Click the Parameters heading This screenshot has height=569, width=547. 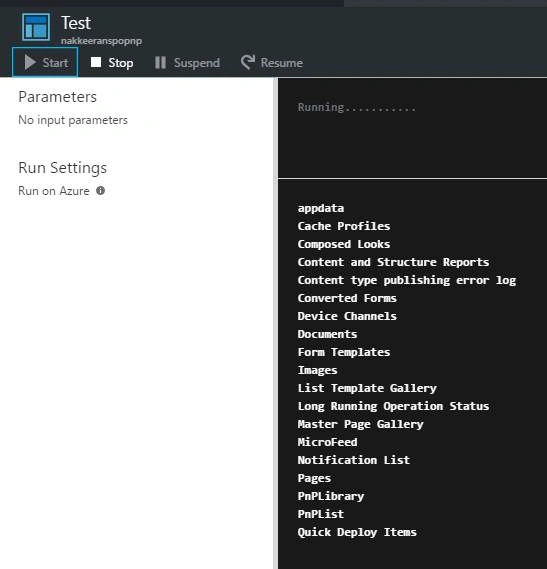57,97
